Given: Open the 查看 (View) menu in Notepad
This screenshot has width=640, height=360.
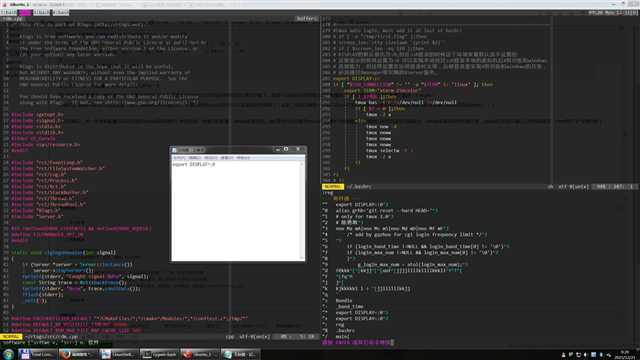Looking at the screenshot, I should 227,158.
